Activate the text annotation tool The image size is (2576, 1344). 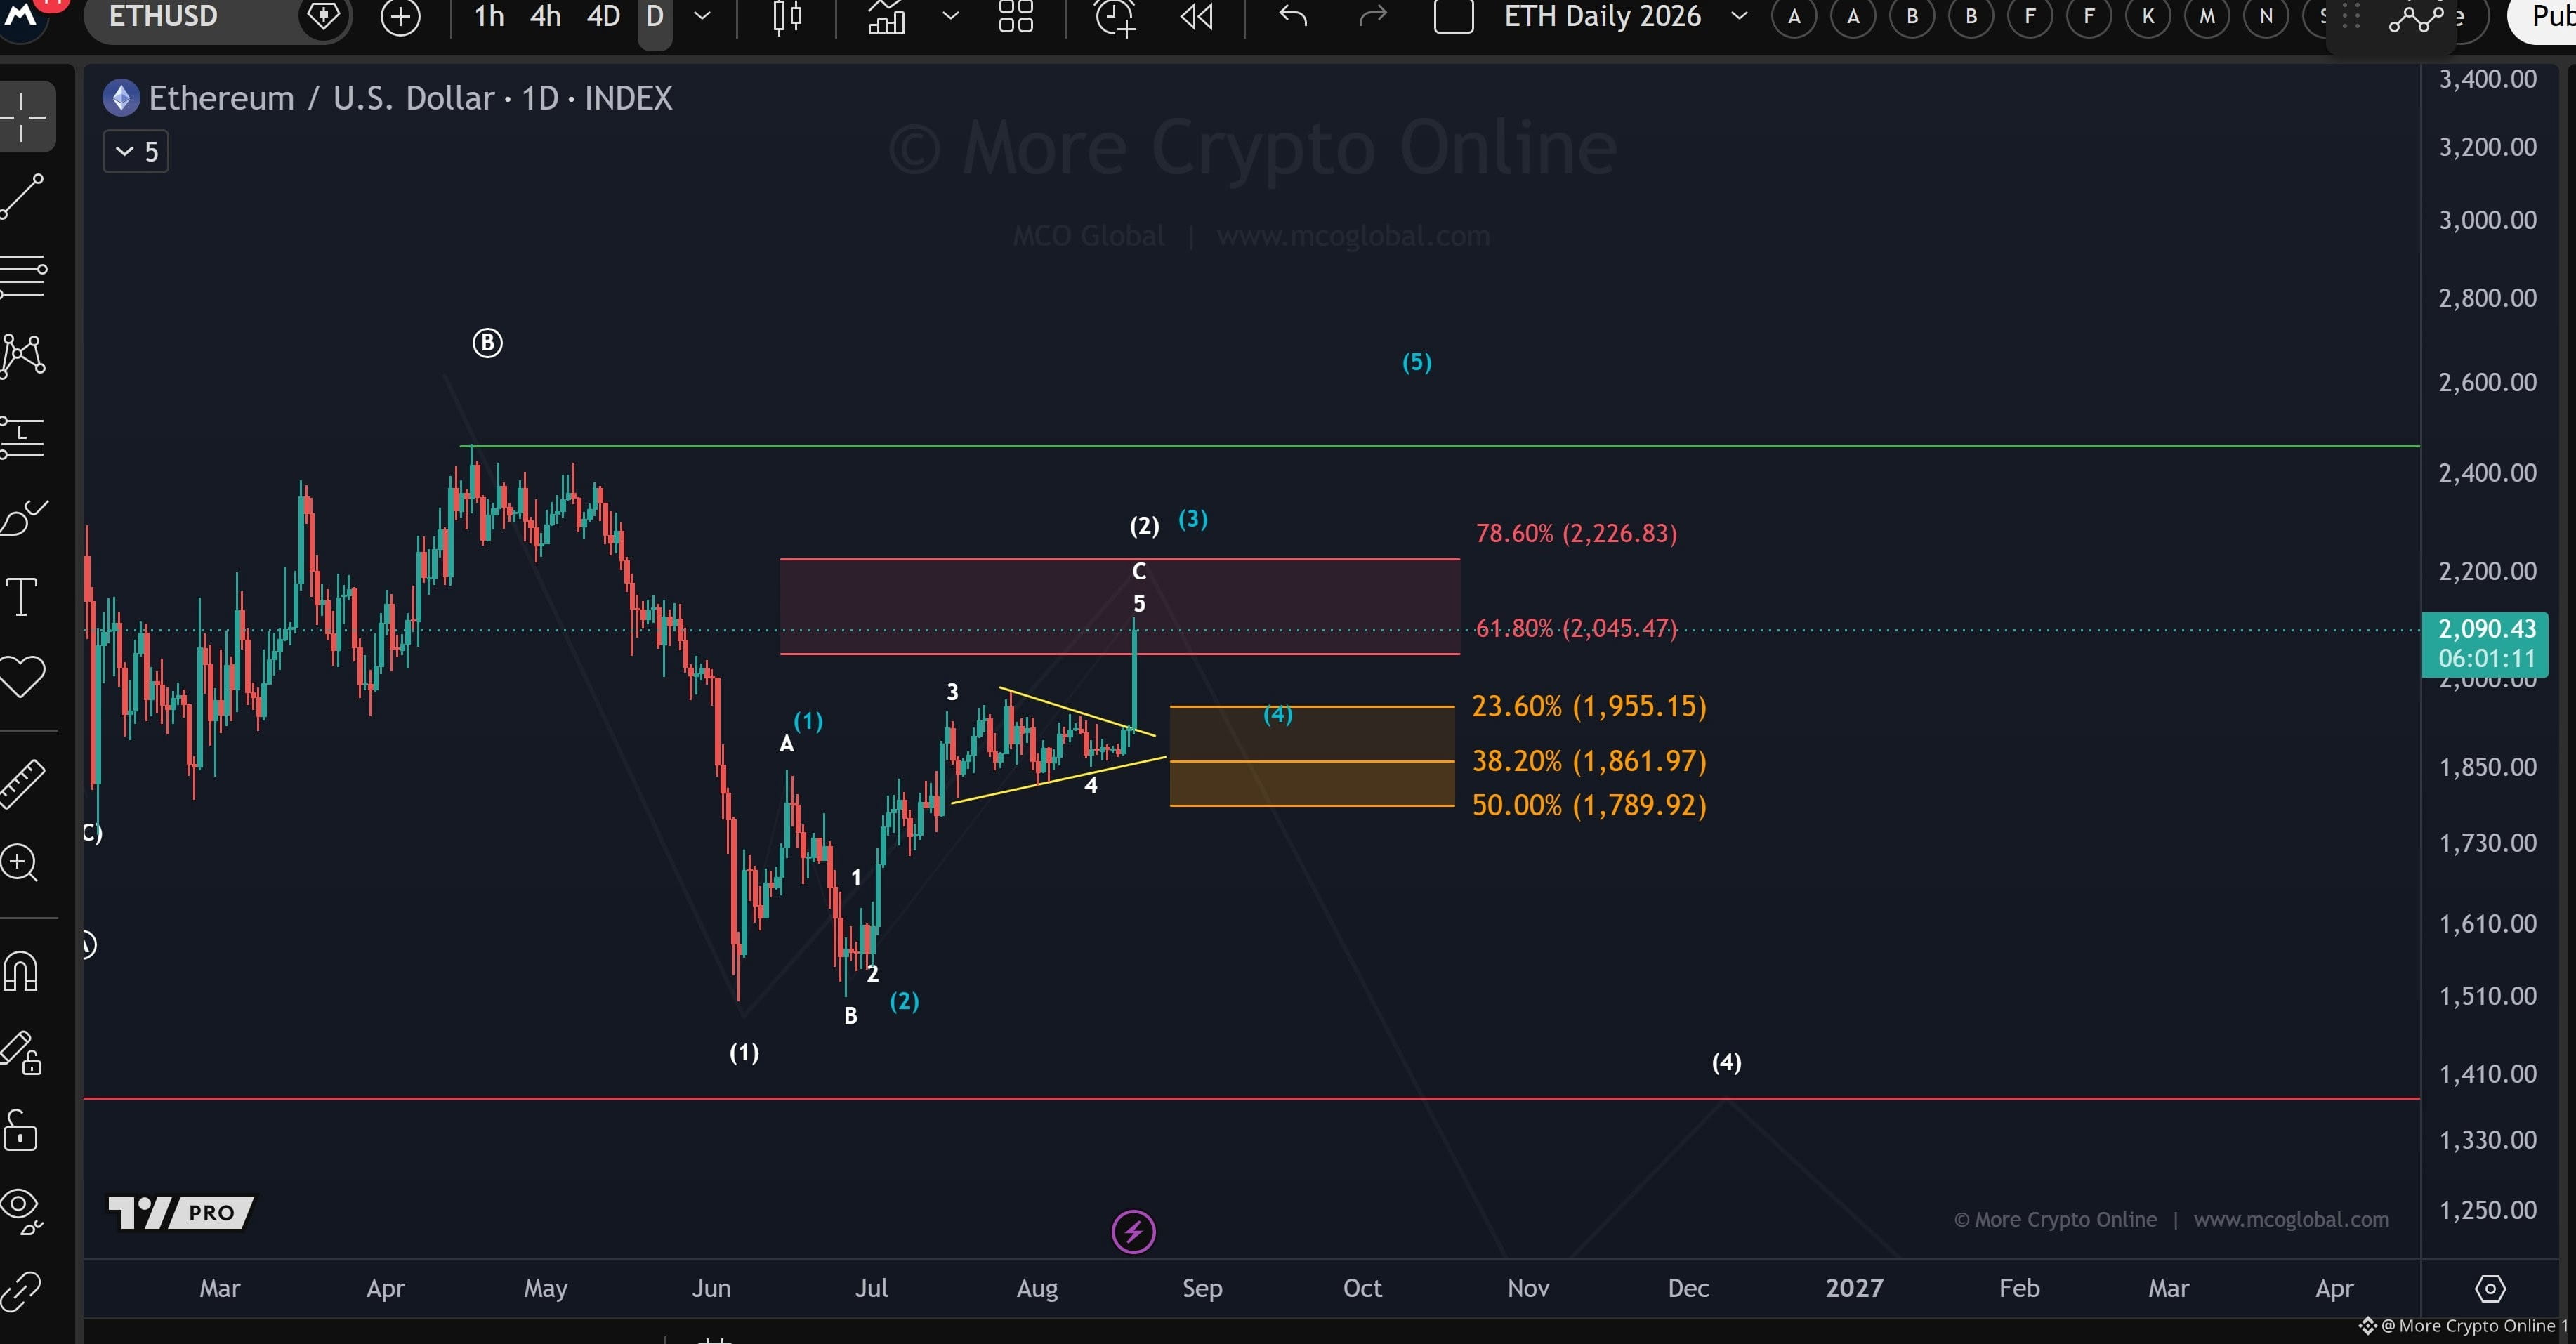[22, 597]
